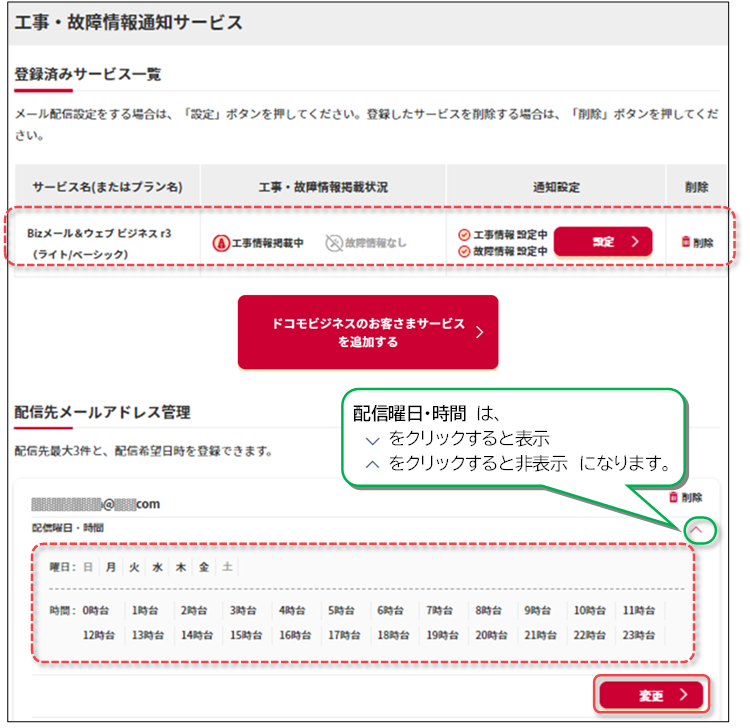750x728 pixels.
Task: Select the 17時台 time slot
Action: point(344,635)
